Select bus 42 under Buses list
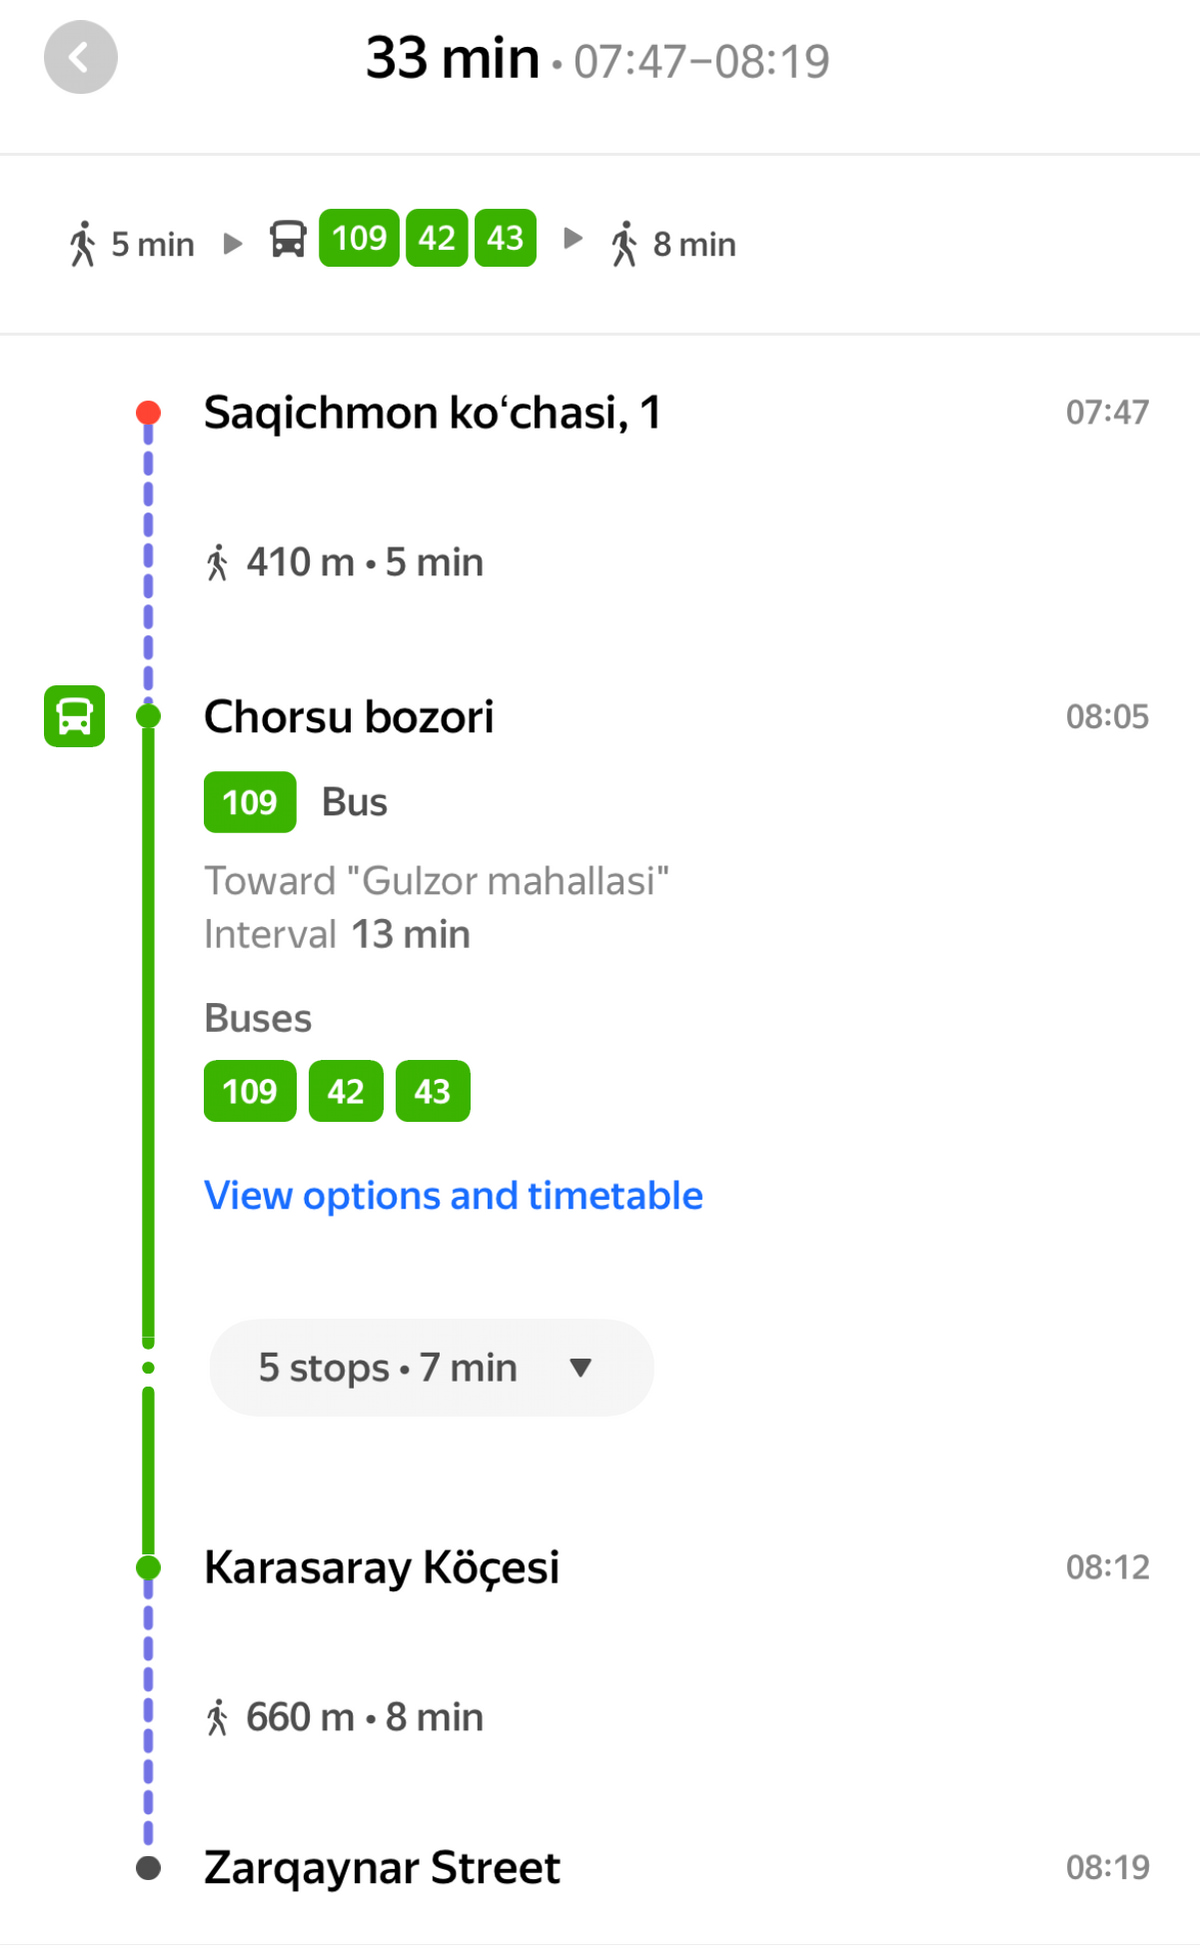Viewport: 1200px width, 1957px height. tap(346, 1091)
